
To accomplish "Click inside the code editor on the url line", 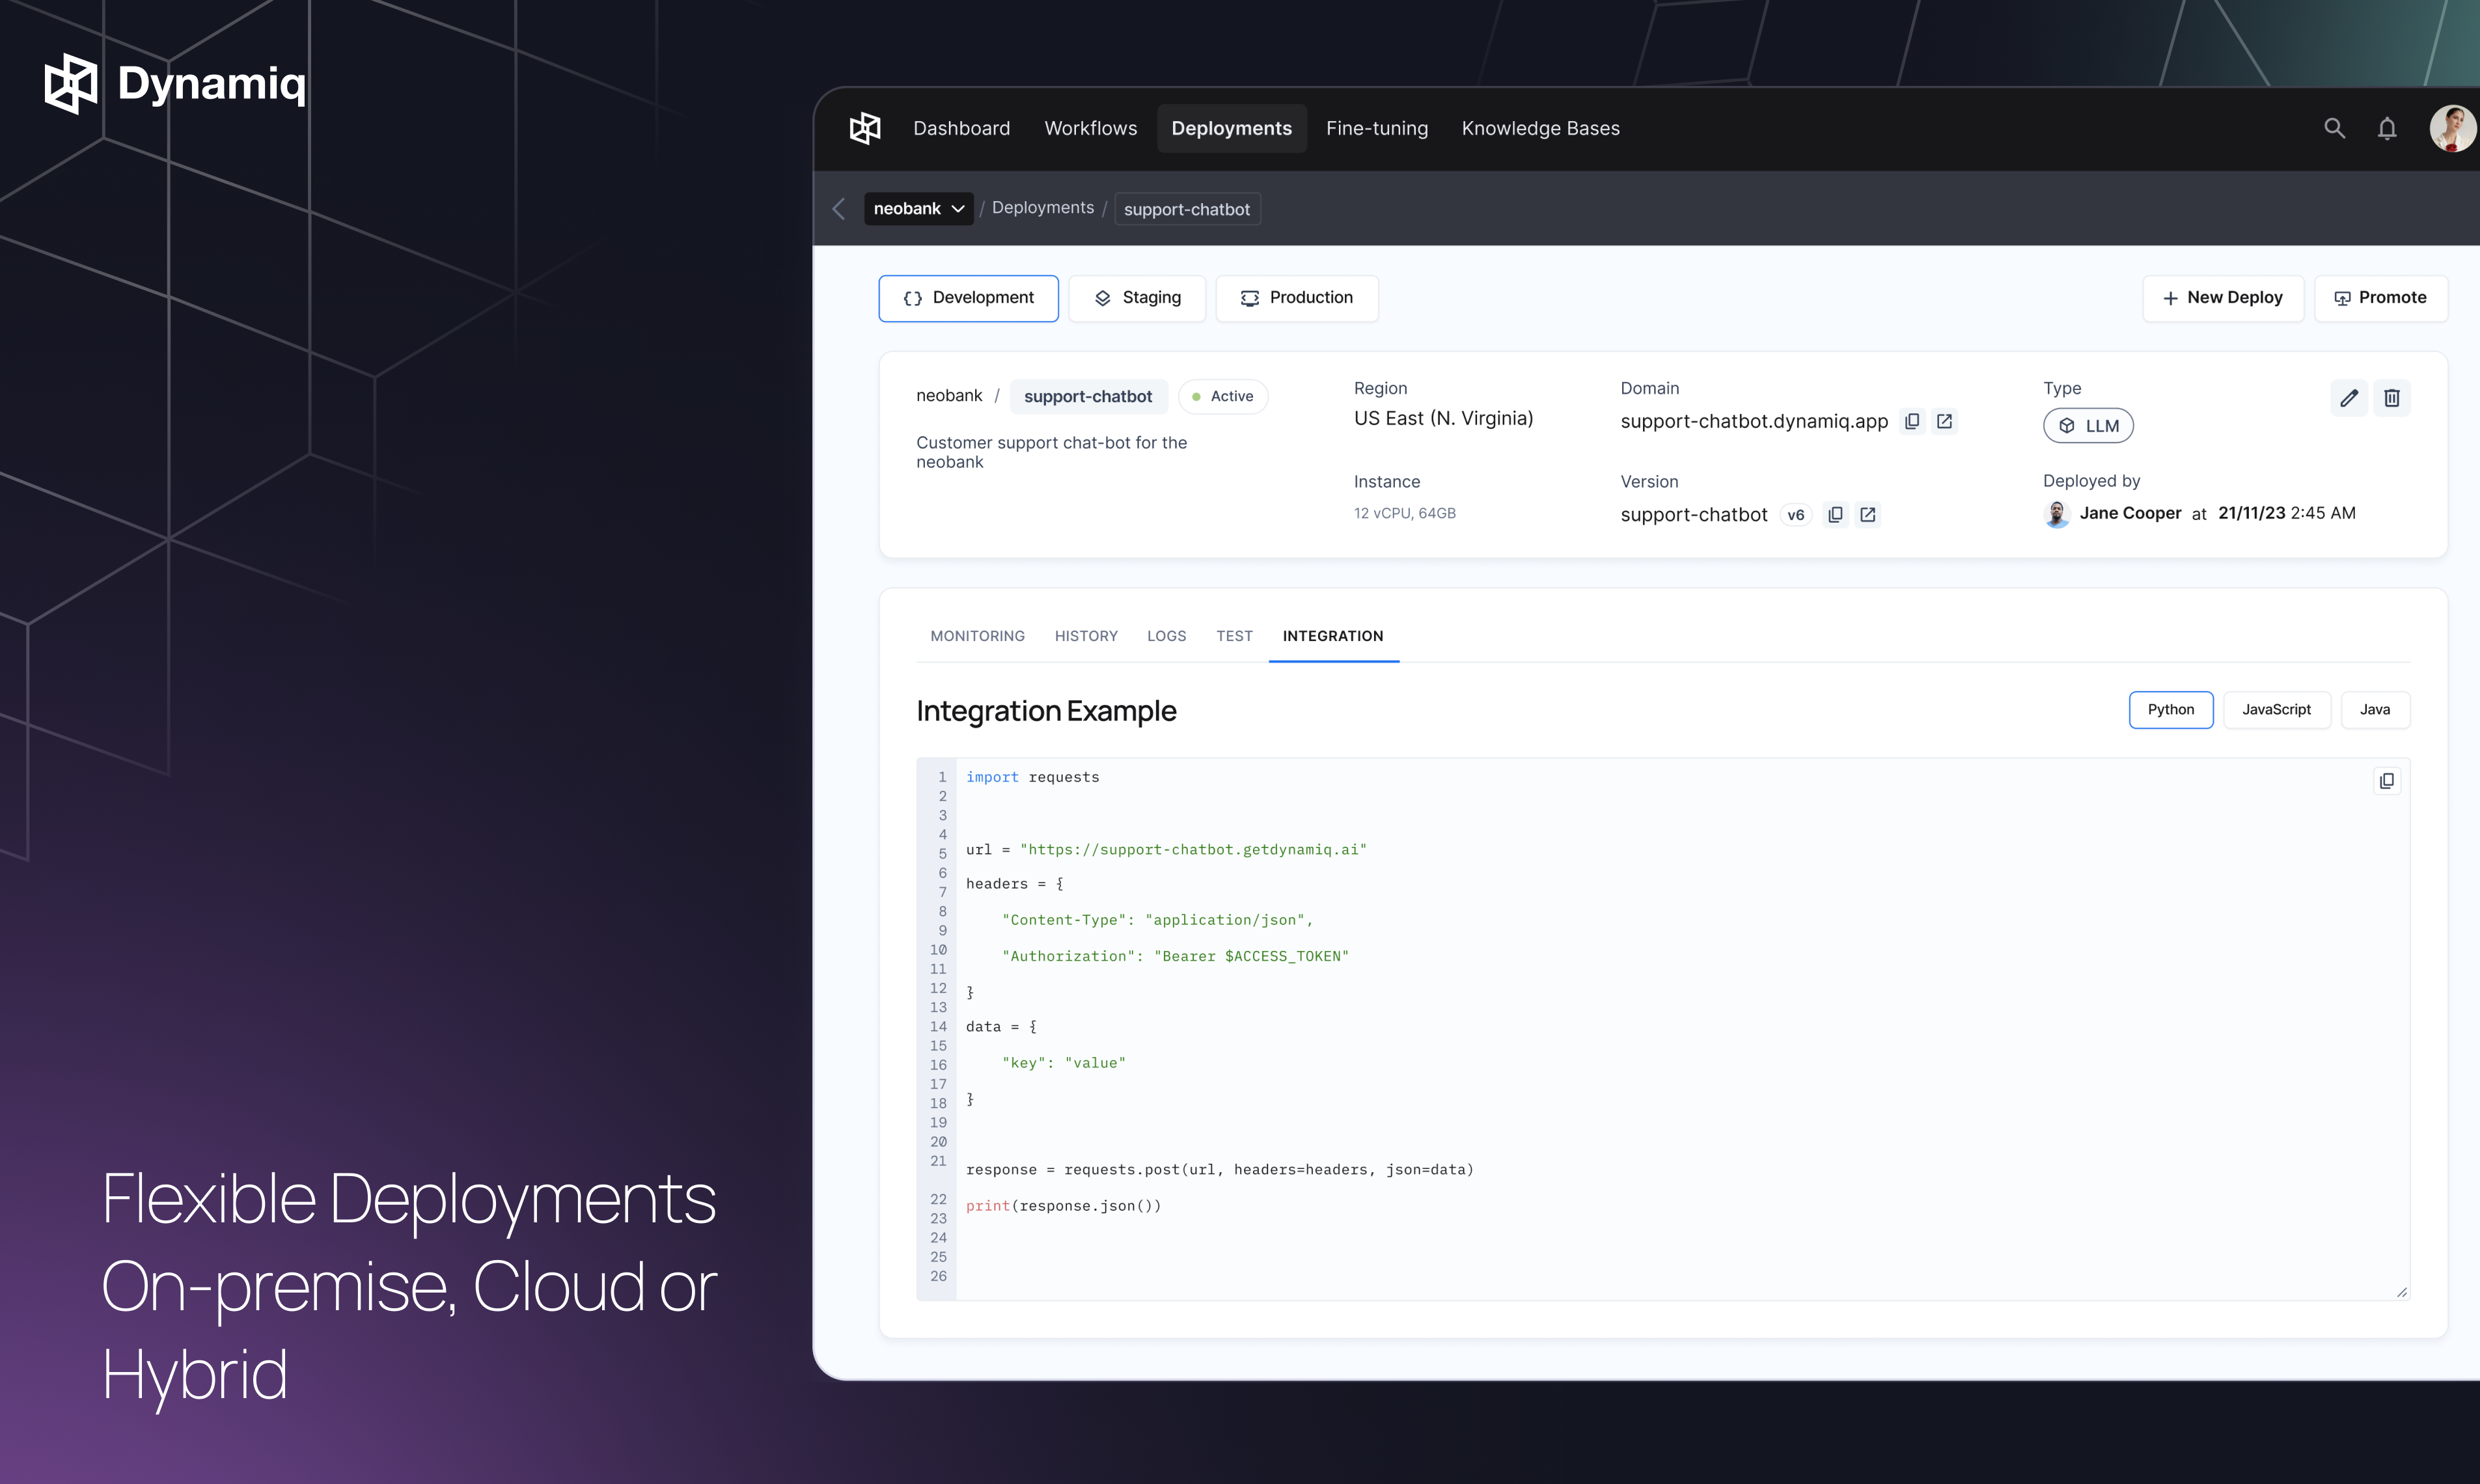I will click(x=1166, y=849).
